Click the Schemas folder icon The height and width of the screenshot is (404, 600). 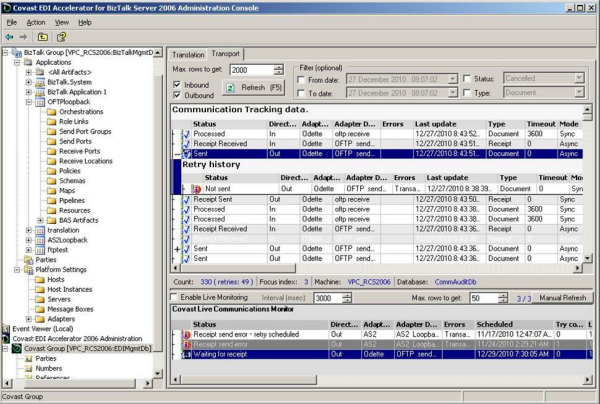click(x=51, y=181)
